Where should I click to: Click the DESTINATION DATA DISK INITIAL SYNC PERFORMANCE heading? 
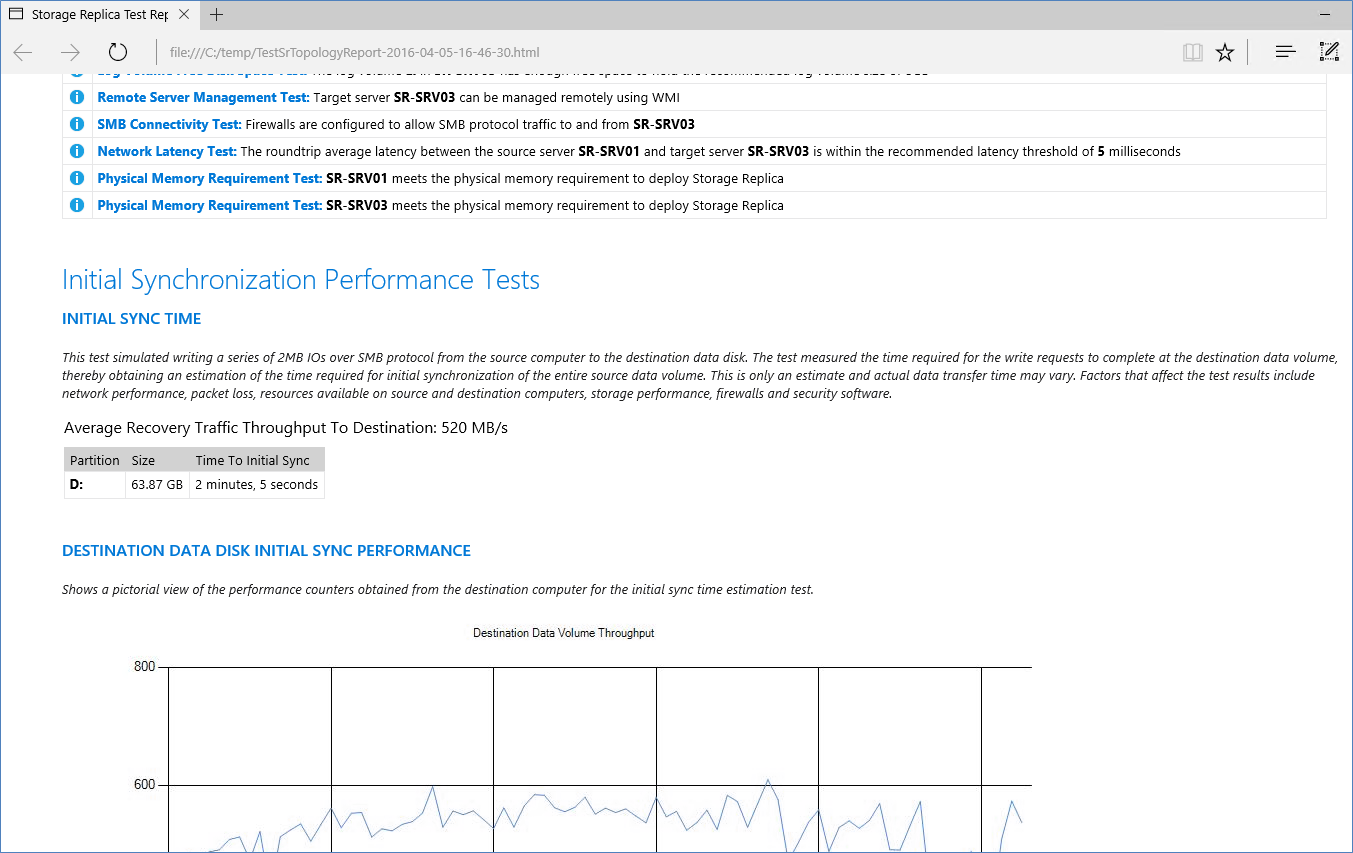point(266,550)
